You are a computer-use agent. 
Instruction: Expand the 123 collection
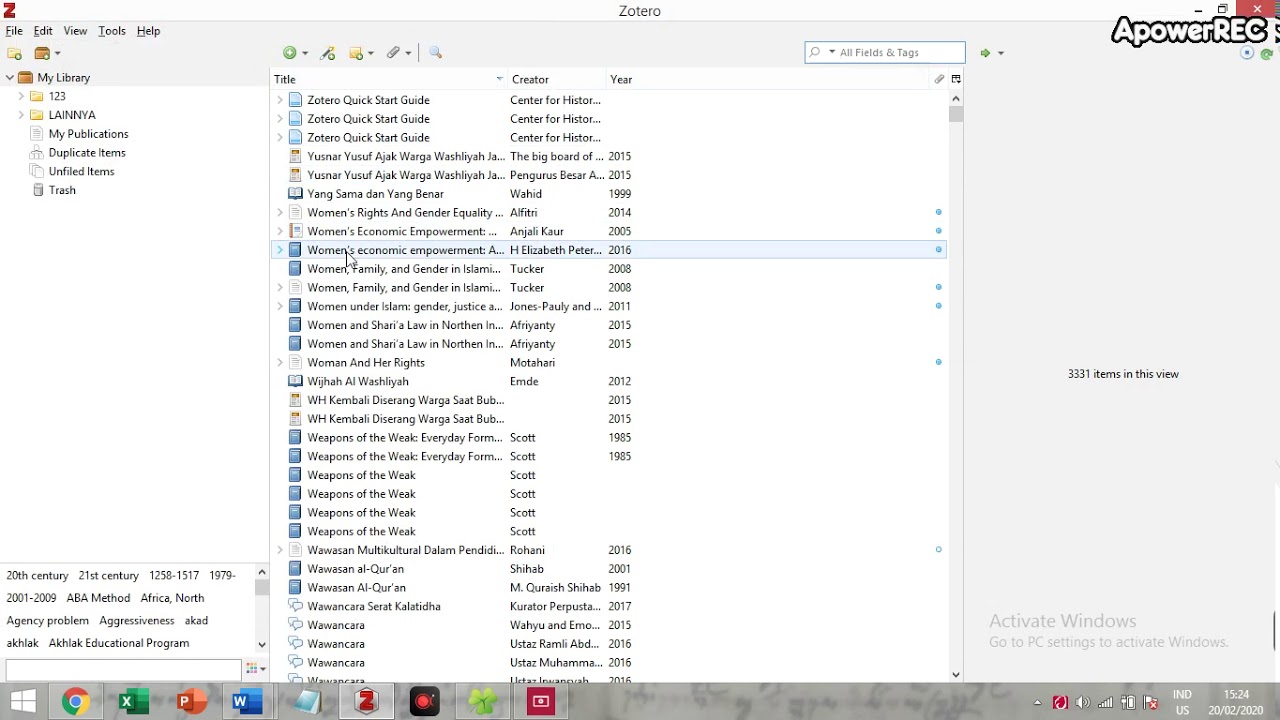(21, 97)
